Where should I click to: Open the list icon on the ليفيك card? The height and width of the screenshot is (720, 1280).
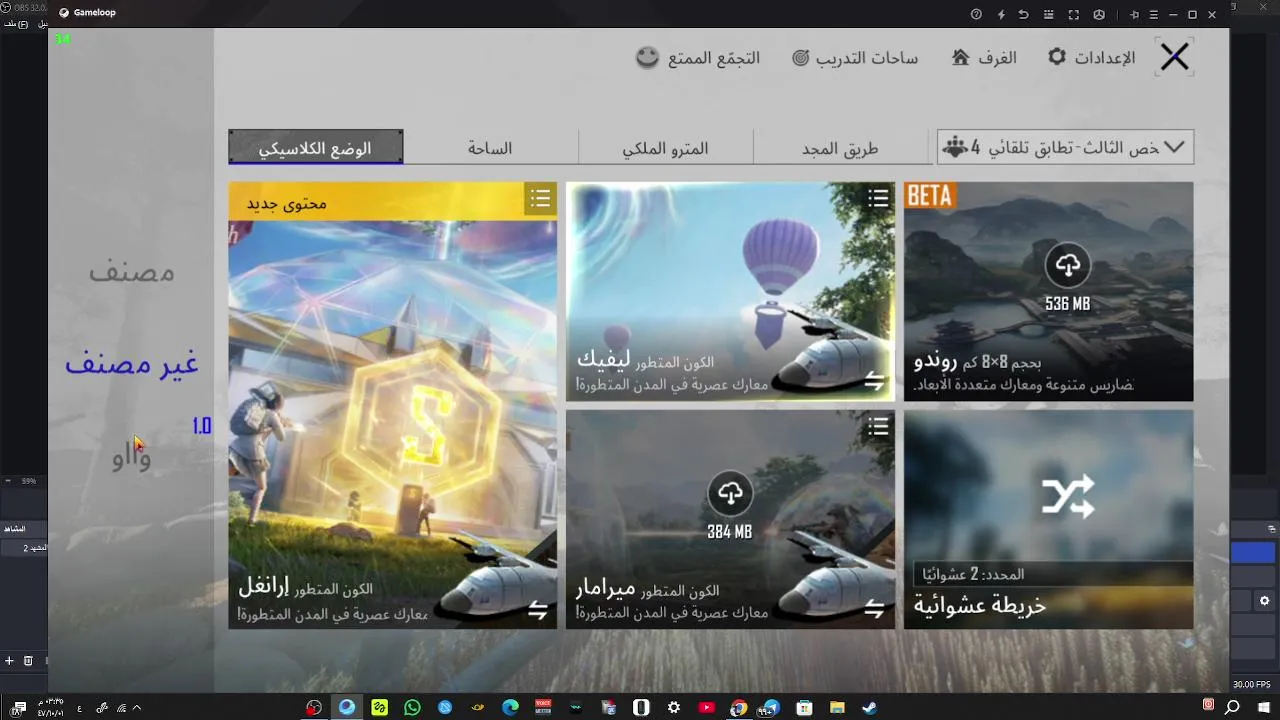[878, 198]
